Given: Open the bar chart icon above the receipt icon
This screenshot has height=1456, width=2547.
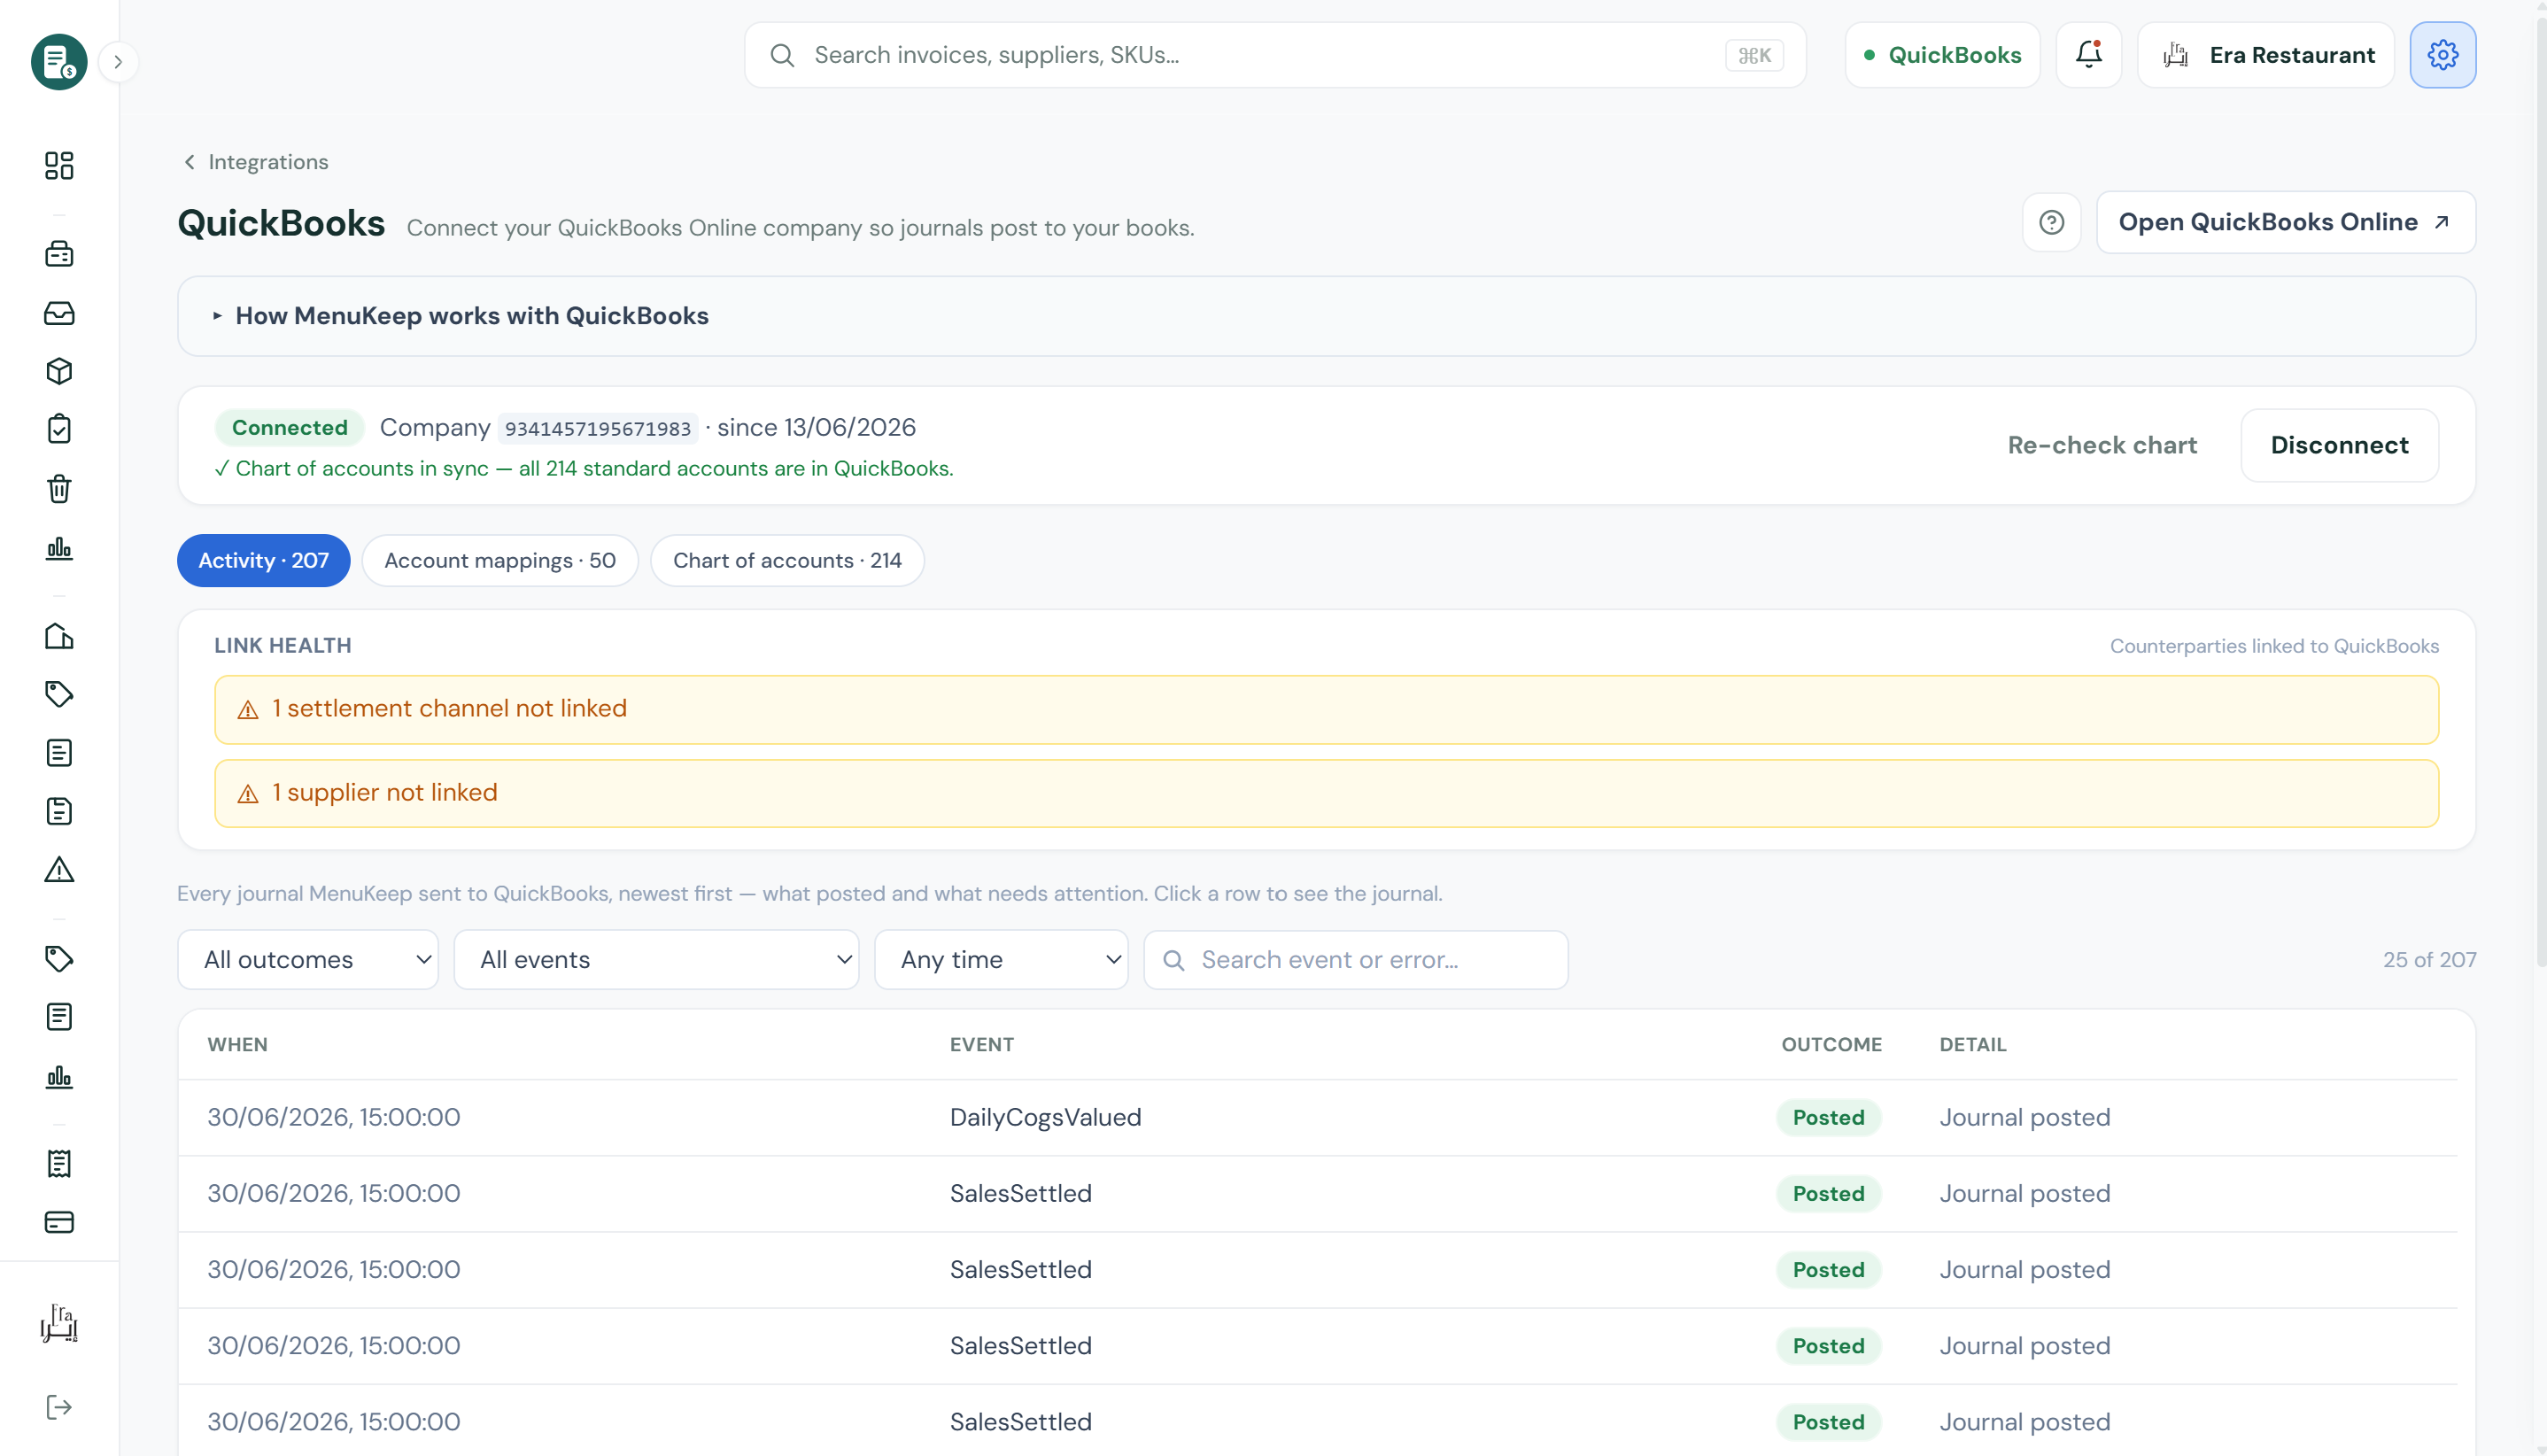Looking at the screenshot, I should [59, 1076].
